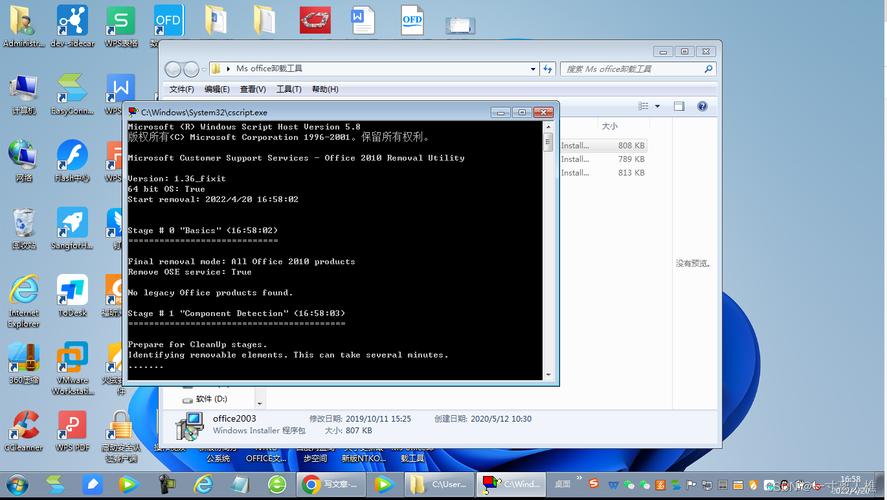The image size is (887, 500).
Task: Refresh the Ms office卸载工具 folder view
Action: tap(548, 69)
